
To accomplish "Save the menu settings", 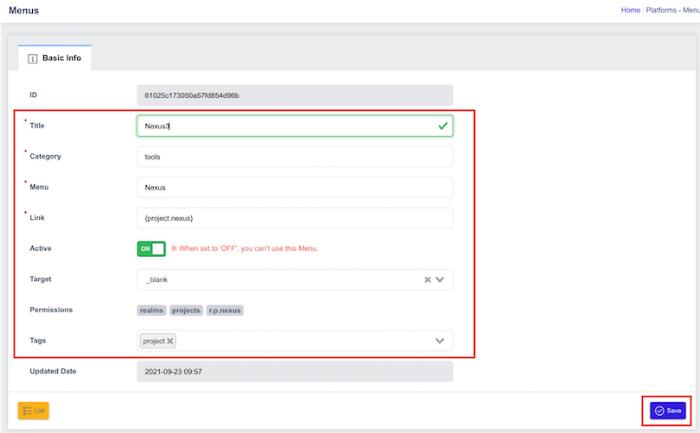I will [x=667, y=411].
